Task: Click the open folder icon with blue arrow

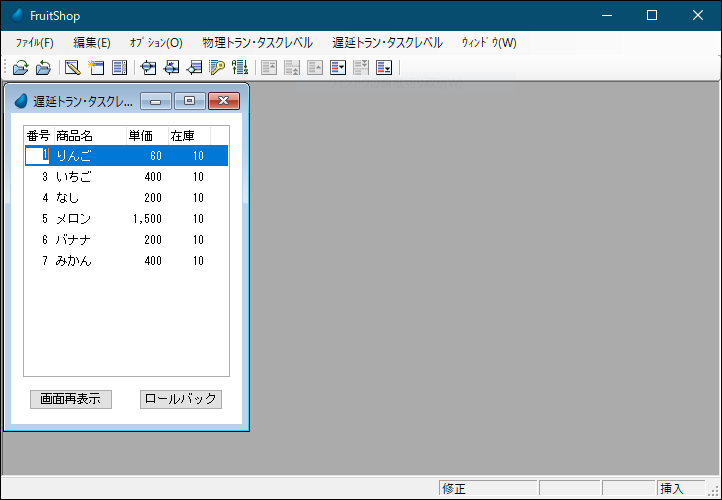Action: [x=43, y=68]
